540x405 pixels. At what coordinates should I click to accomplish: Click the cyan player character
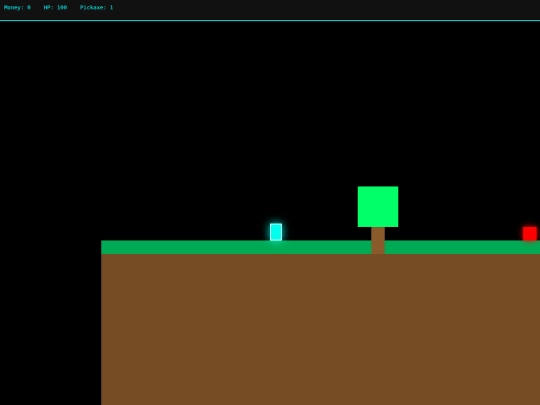(x=276, y=232)
